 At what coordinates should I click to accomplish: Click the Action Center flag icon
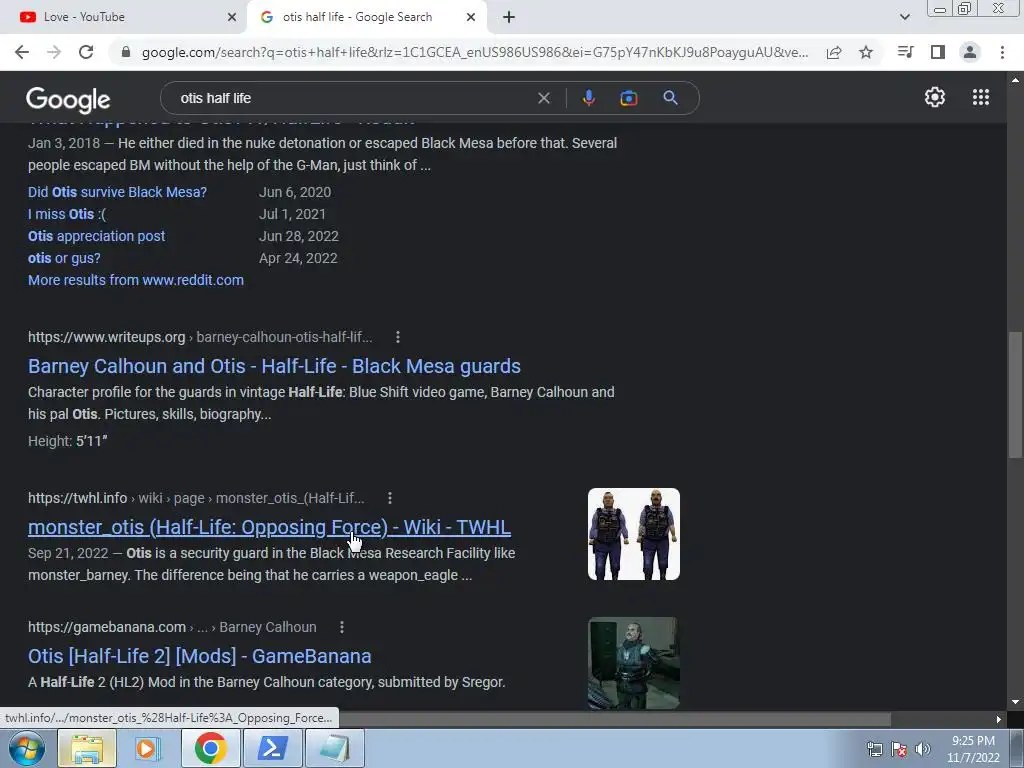tap(899, 749)
